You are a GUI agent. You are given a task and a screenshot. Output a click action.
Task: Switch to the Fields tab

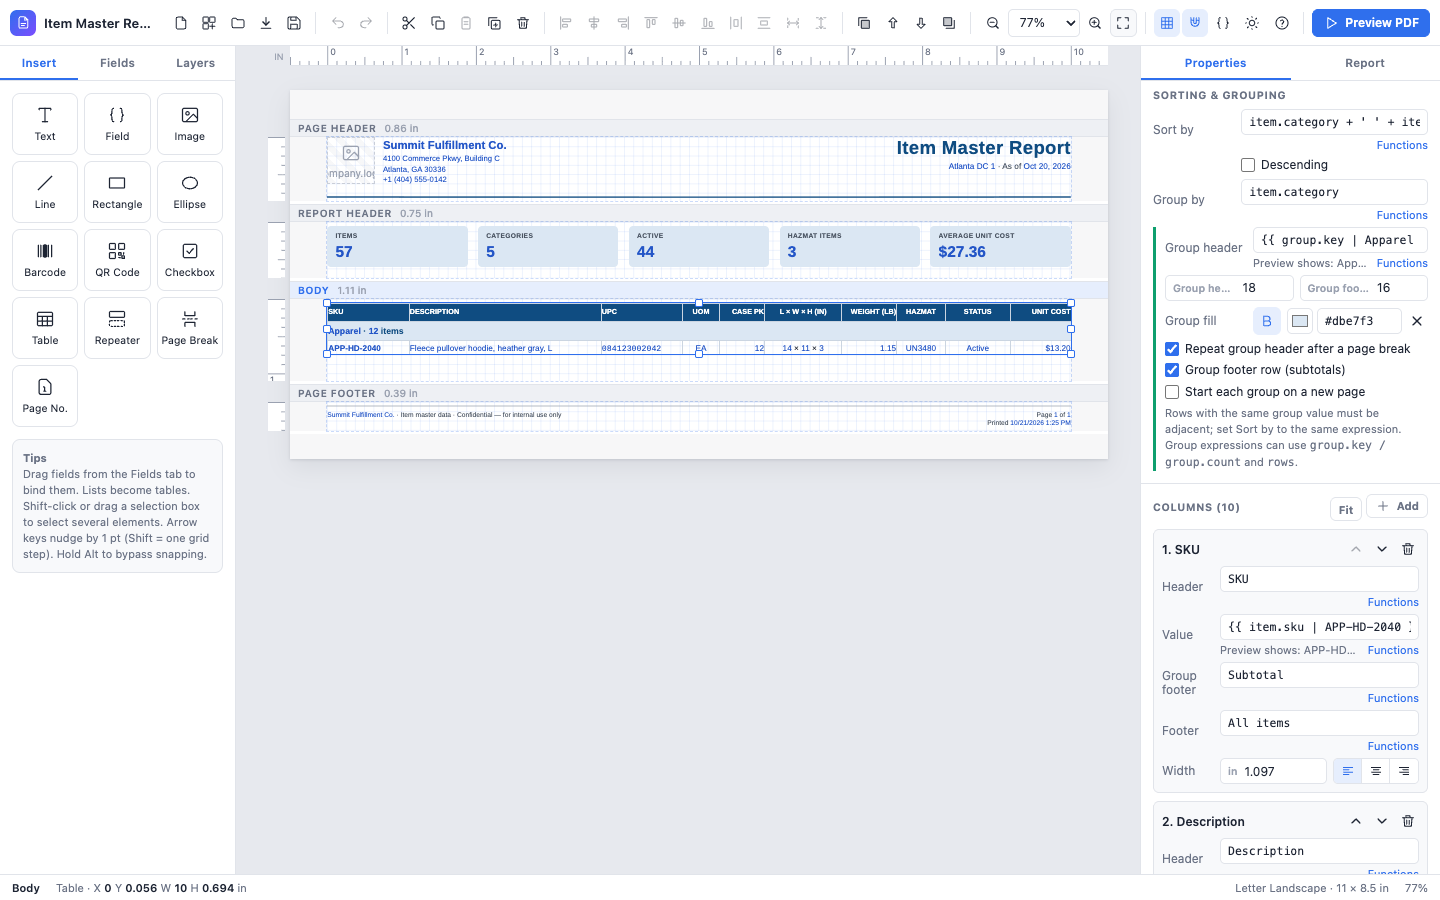click(117, 63)
